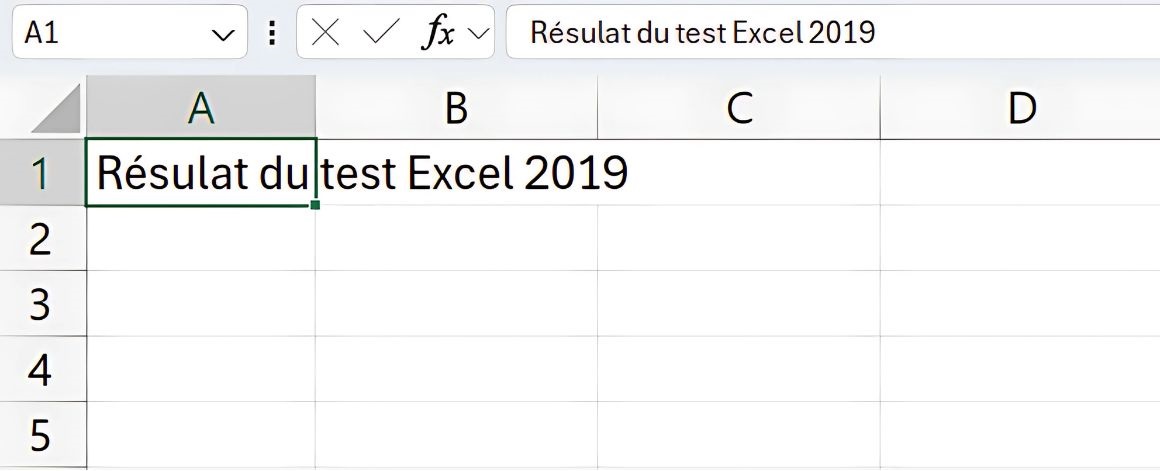This screenshot has width=1160, height=471.
Task: Select column D header
Action: (1020, 108)
